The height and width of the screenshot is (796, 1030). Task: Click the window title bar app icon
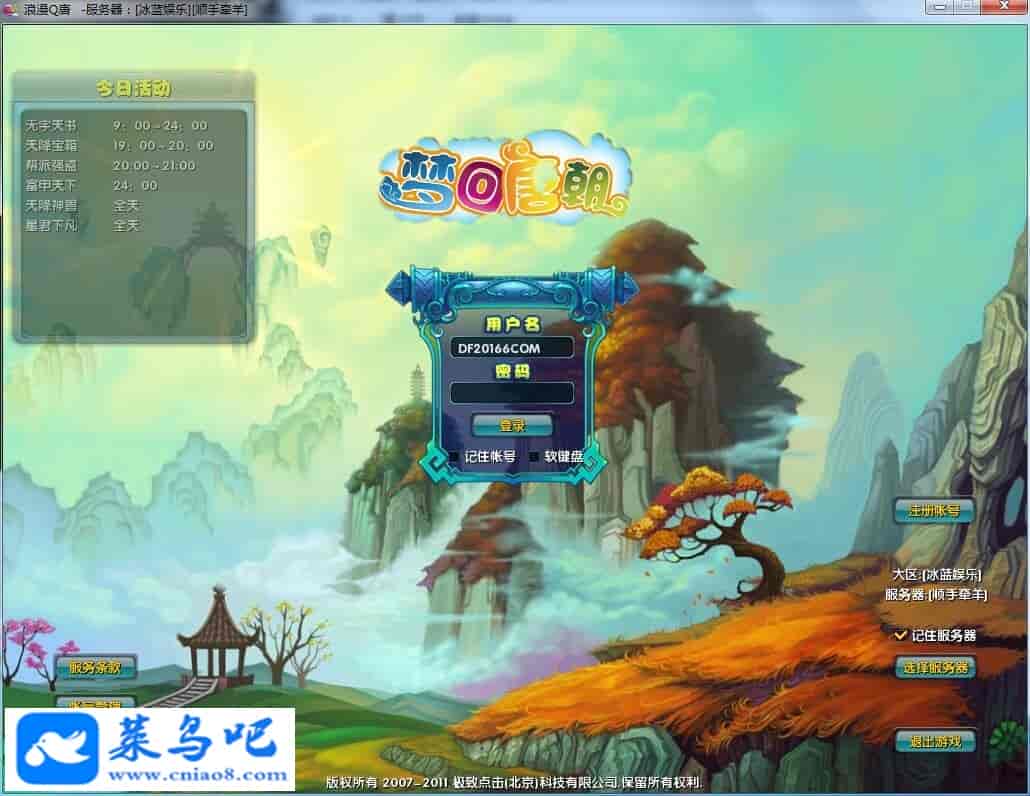pyautogui.click(x=10, y=9)
